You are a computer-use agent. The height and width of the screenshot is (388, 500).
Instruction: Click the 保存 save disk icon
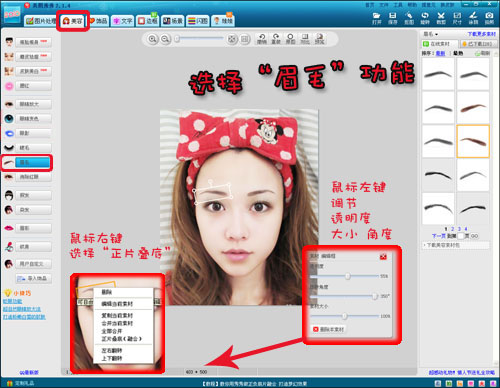point(393,18)
